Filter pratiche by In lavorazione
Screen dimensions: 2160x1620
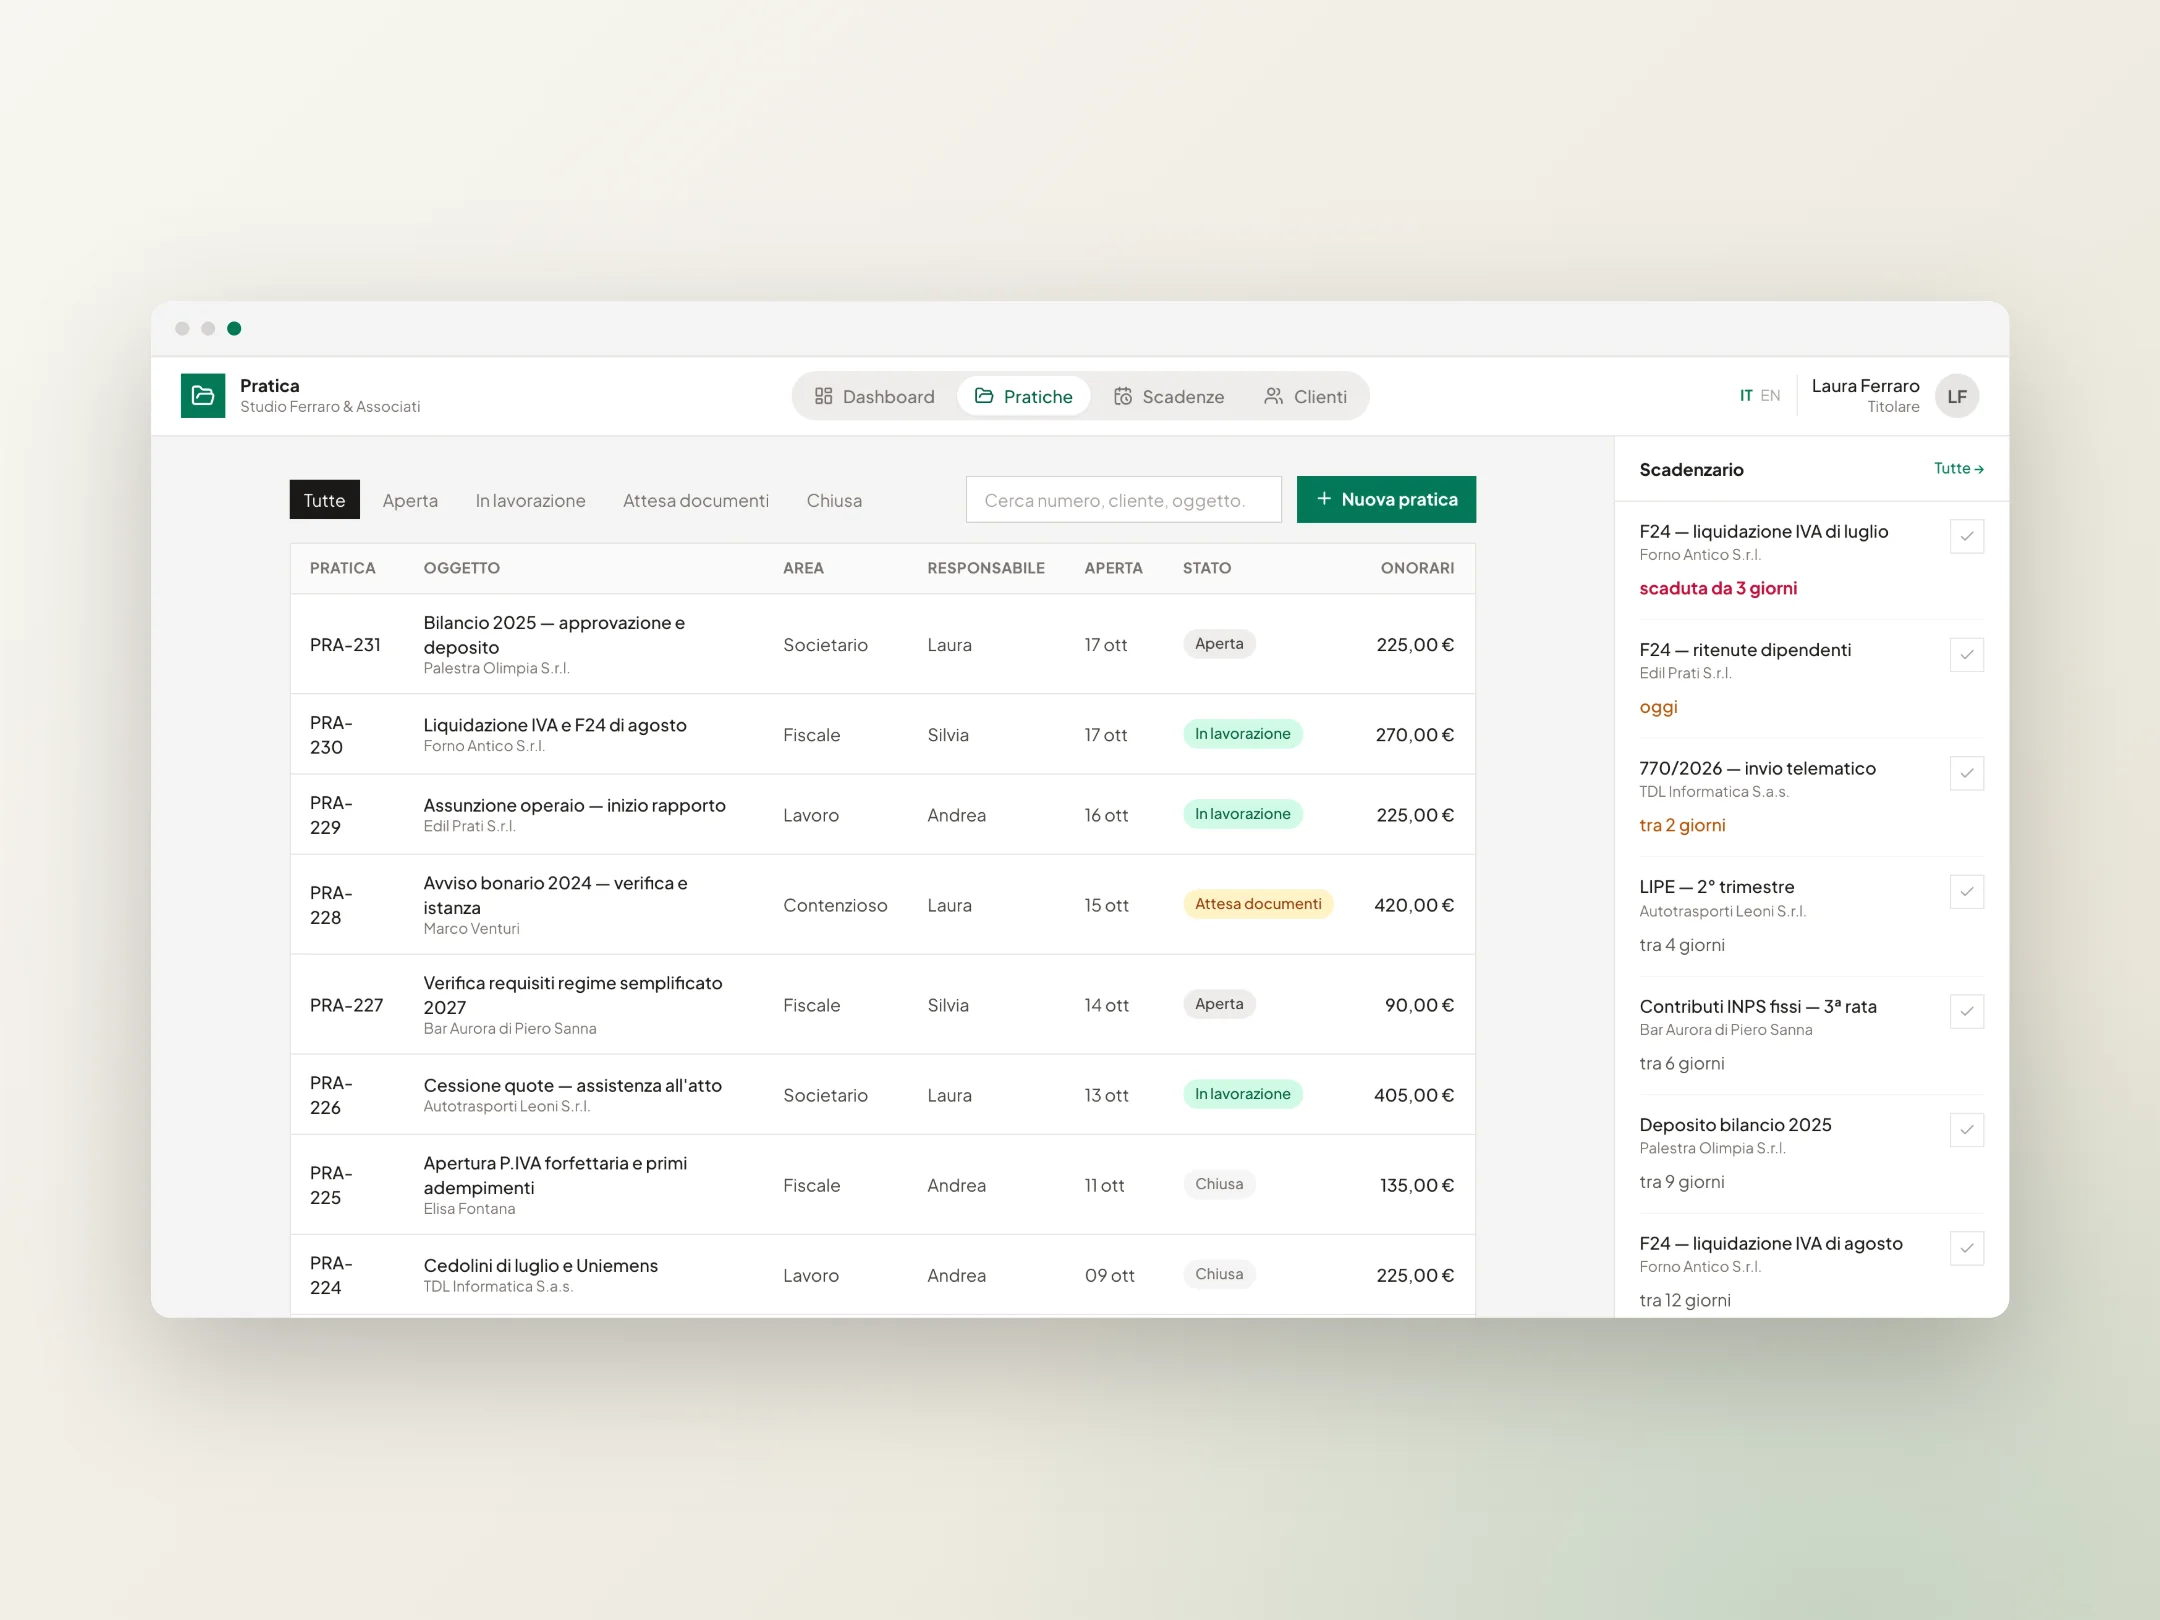click(x=530, y=500)
